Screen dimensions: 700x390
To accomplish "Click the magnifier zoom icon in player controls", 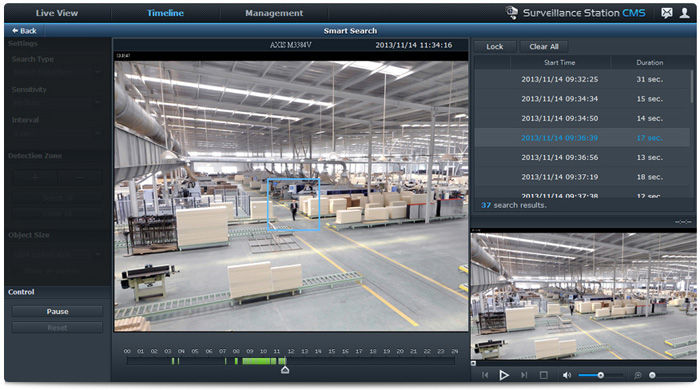I will point(638,375).
